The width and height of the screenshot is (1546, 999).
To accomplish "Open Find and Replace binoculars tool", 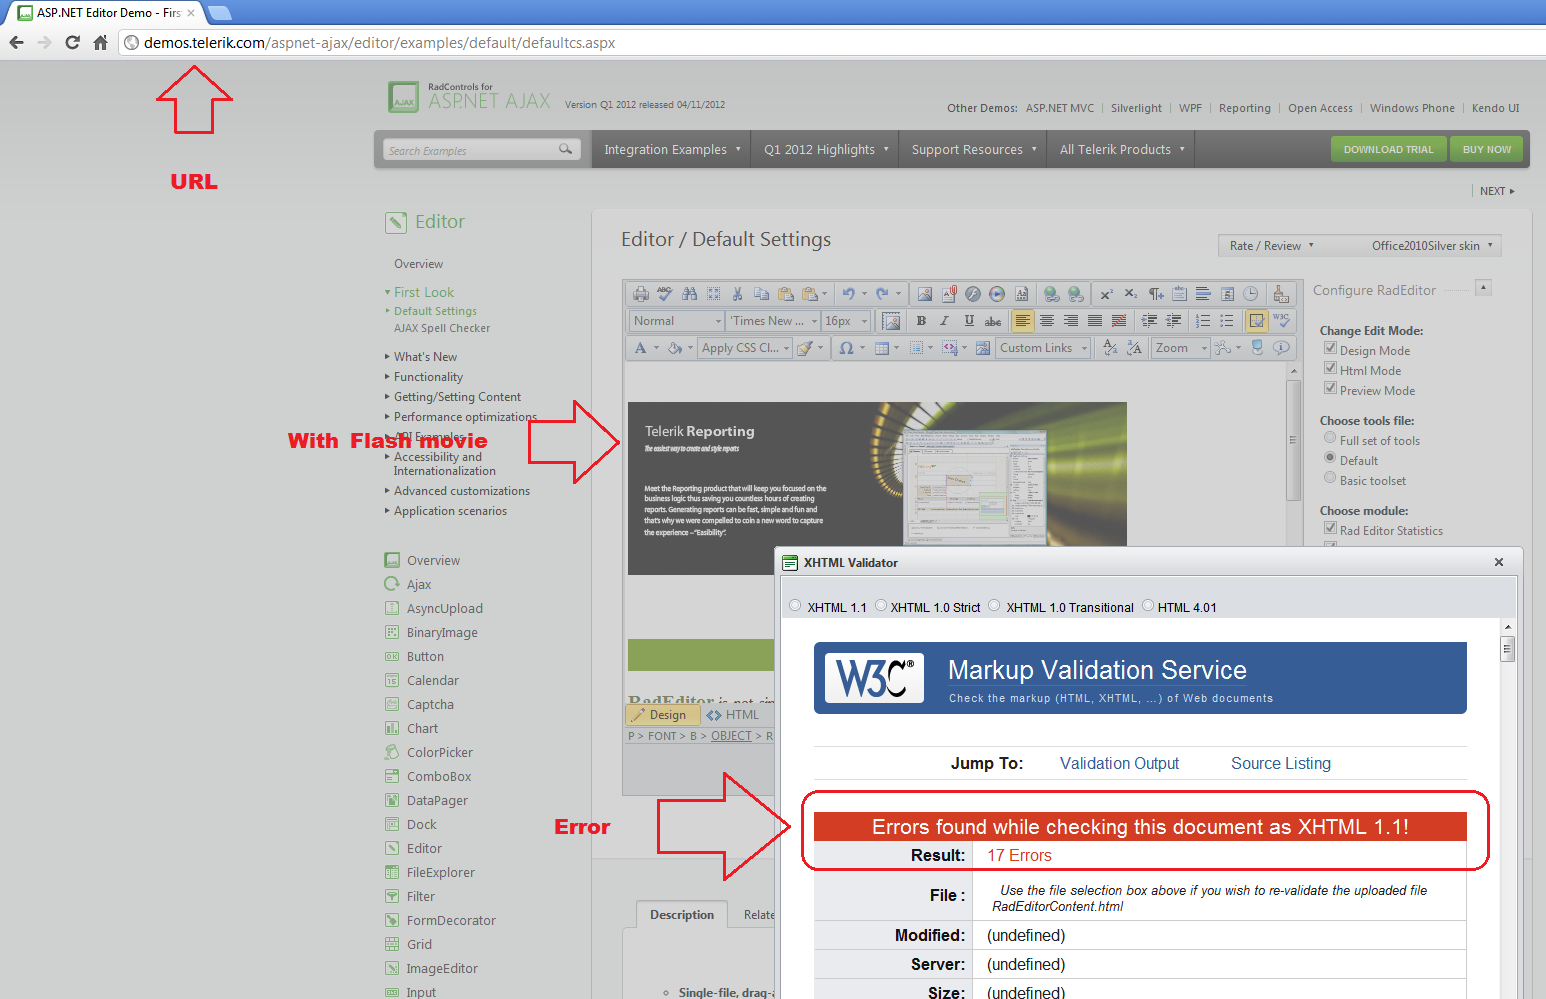I will pyautogui.click(x=689, y=294).
